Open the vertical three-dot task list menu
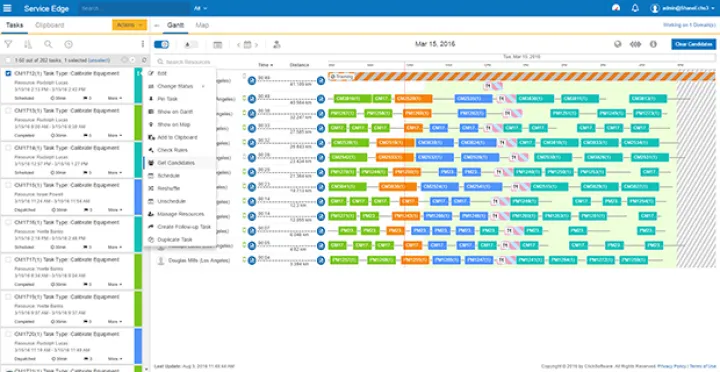 142,44
